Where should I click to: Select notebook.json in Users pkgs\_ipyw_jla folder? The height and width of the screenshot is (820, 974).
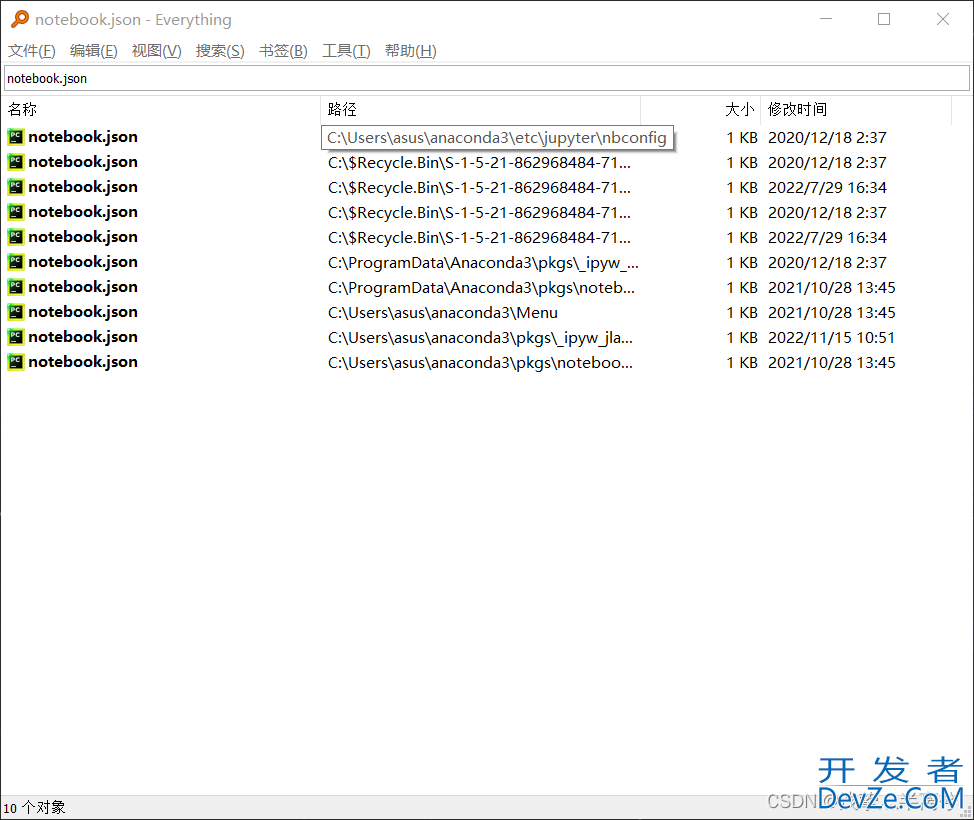point(83,337)
